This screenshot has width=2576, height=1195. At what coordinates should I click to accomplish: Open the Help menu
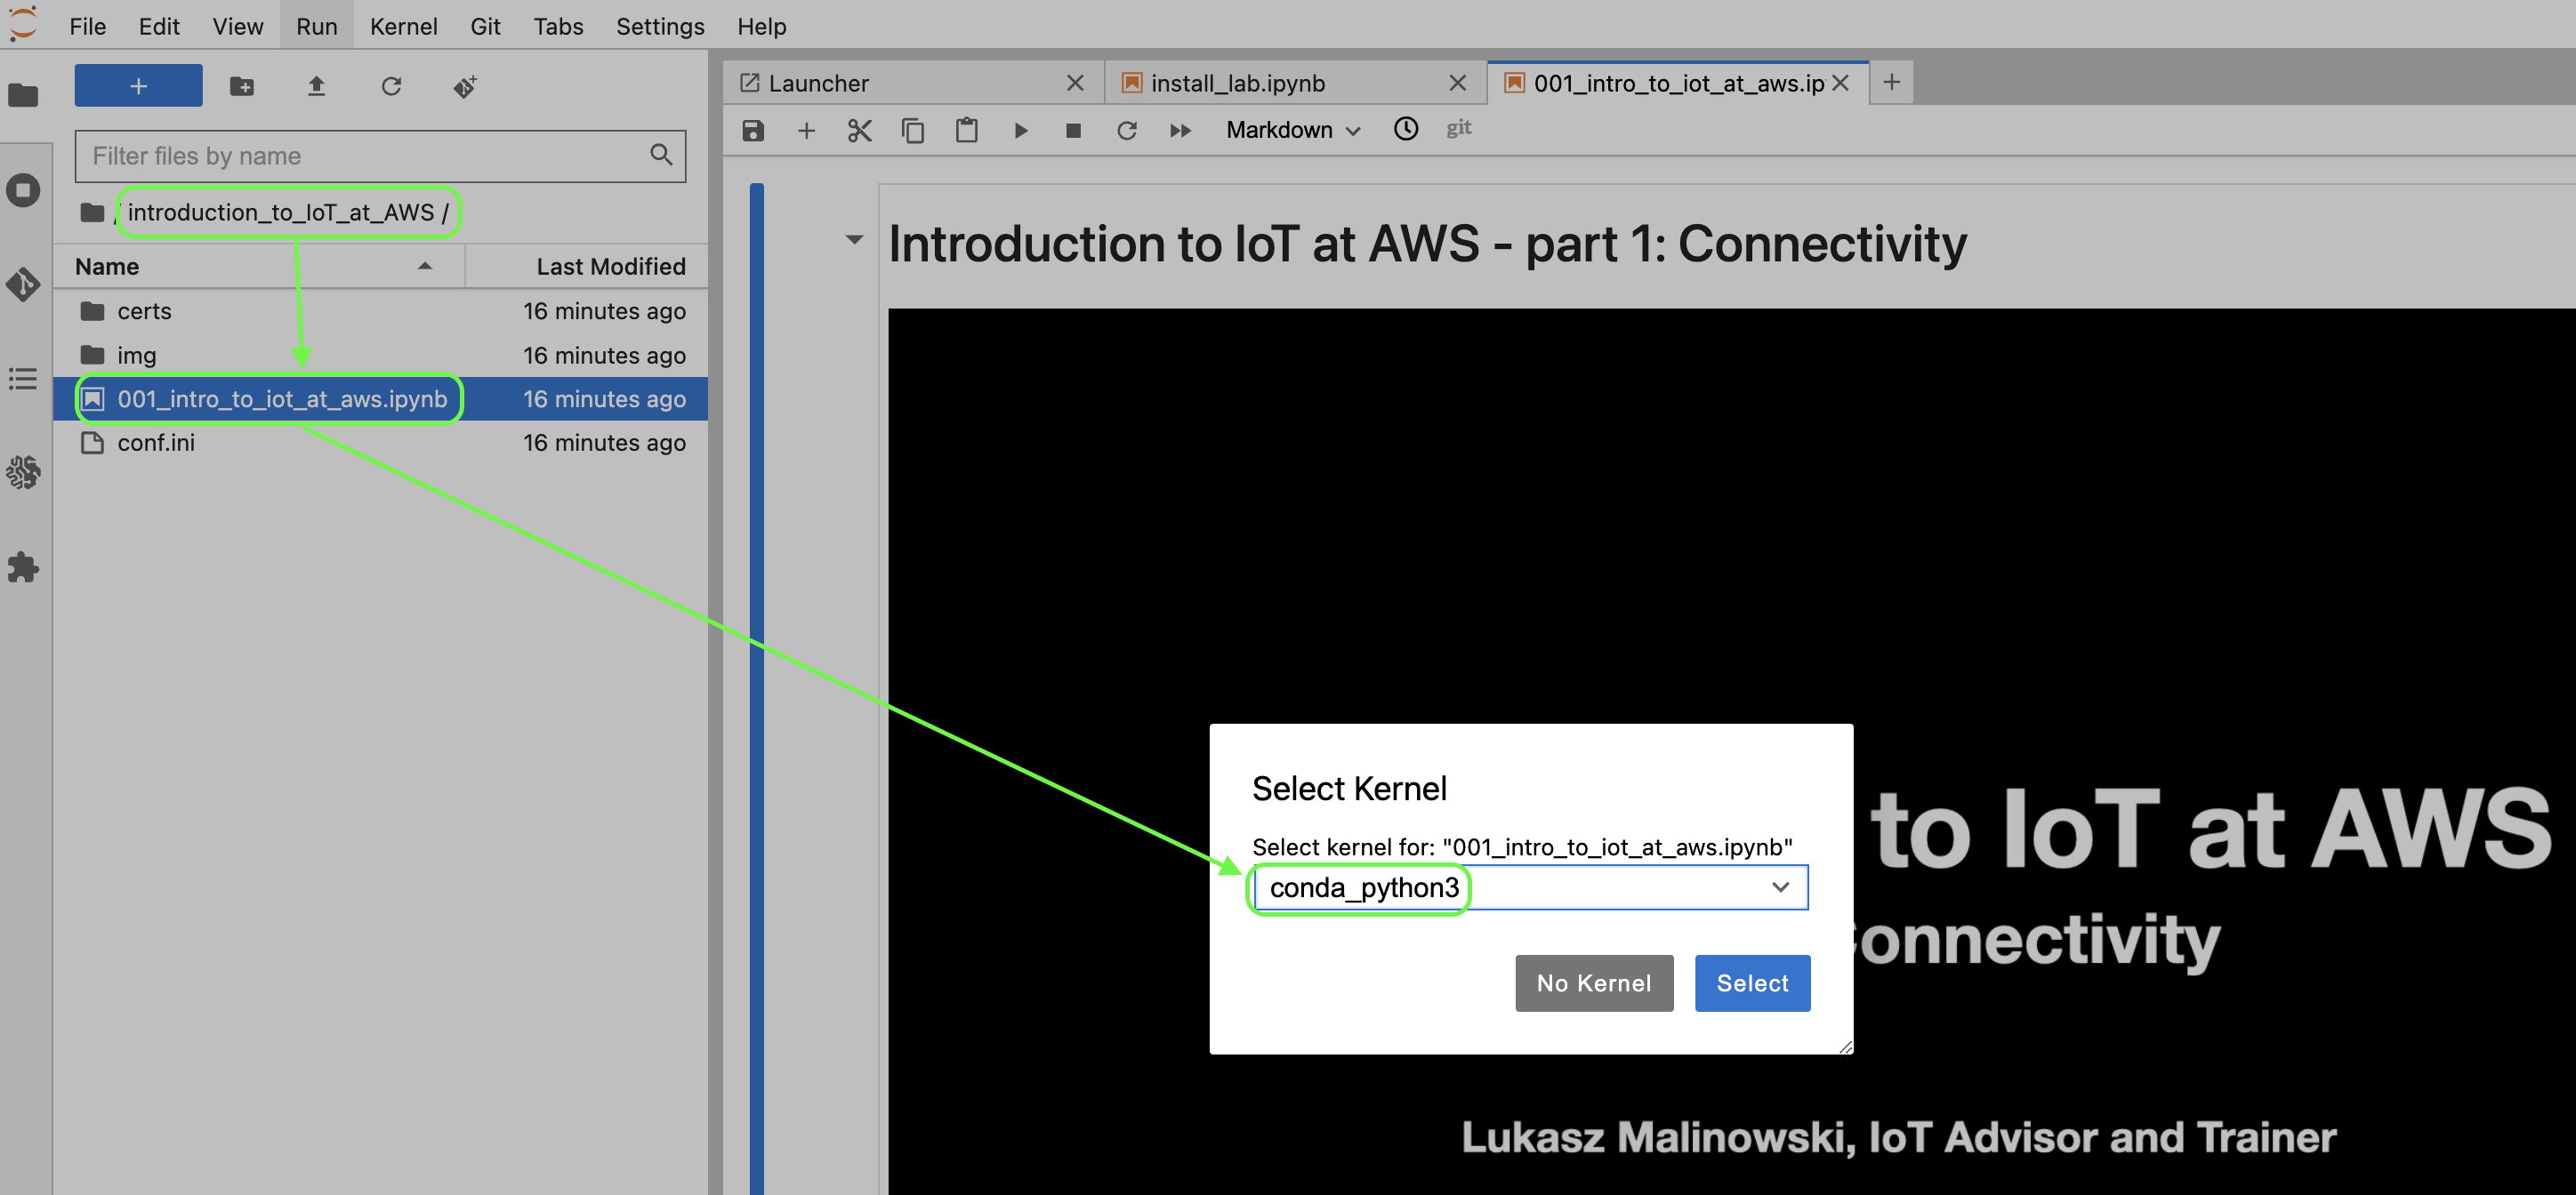pyautogui.click(x=761, y=26)
